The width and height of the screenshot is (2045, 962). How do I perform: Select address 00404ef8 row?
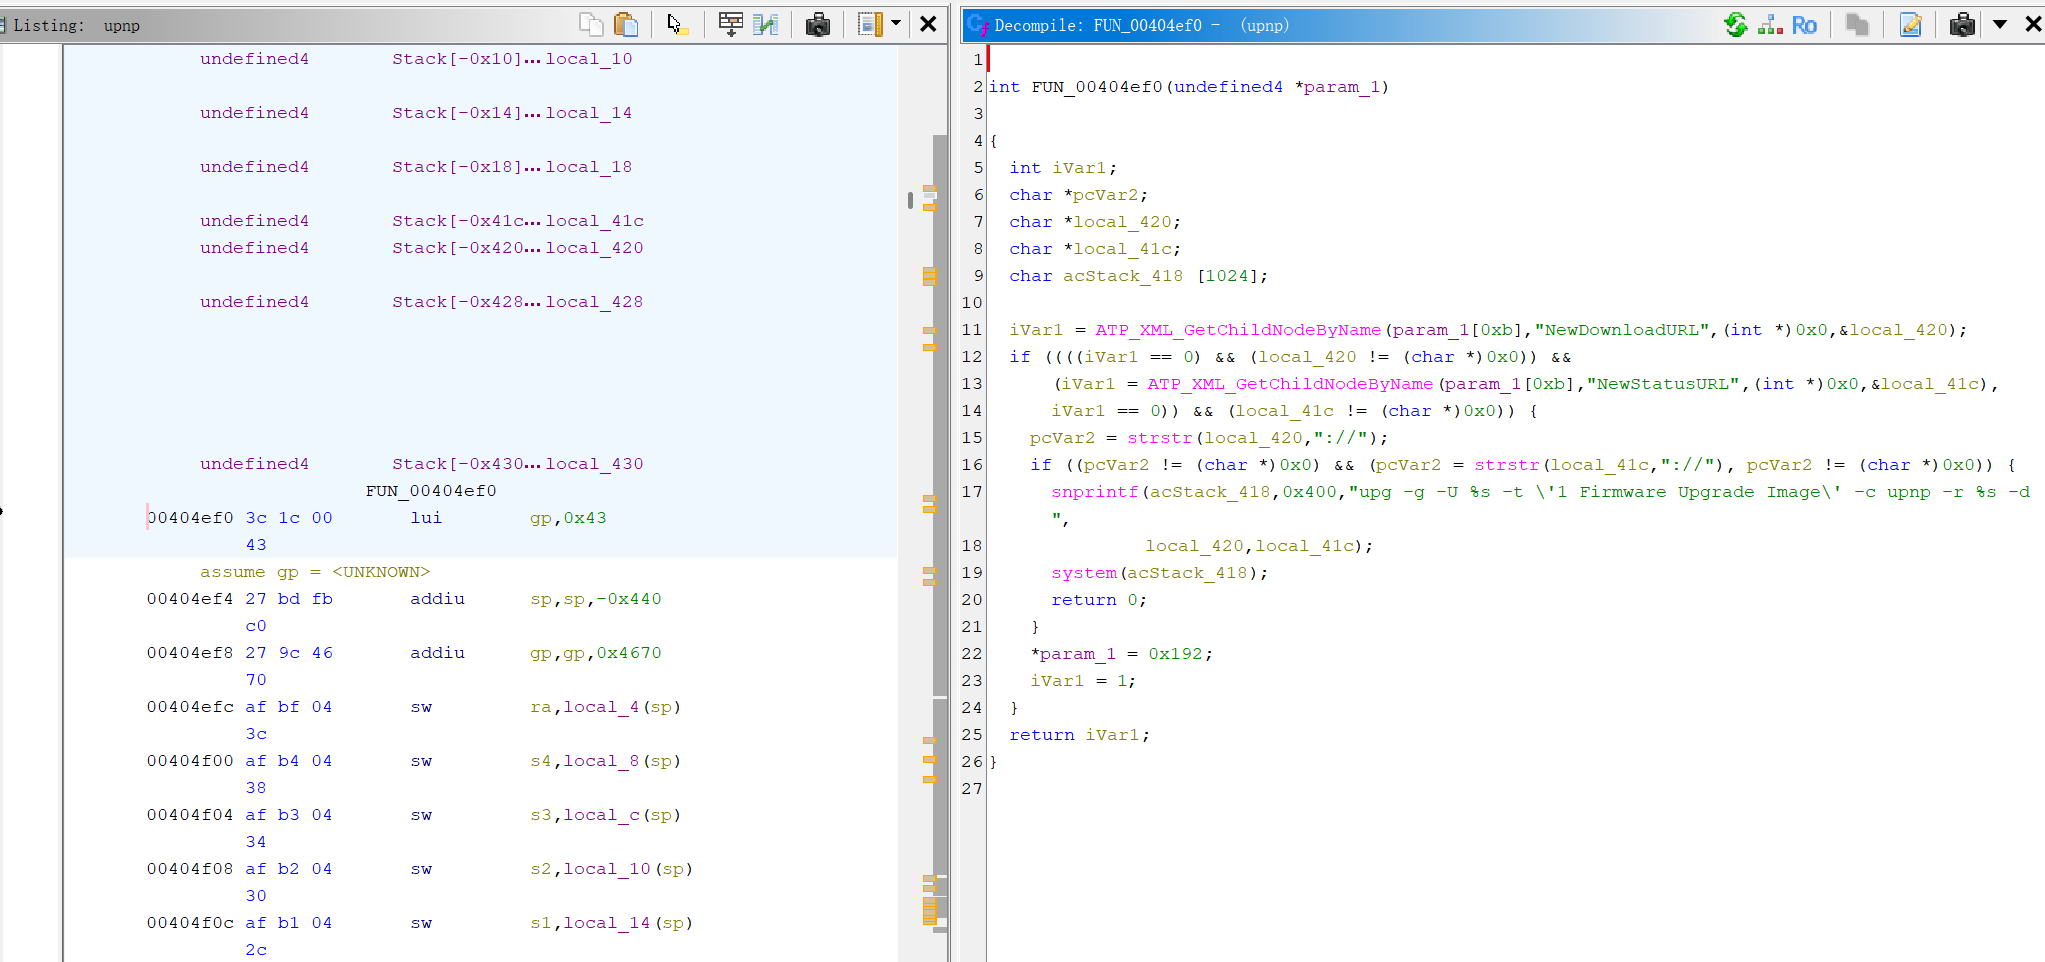coord(190,652)
